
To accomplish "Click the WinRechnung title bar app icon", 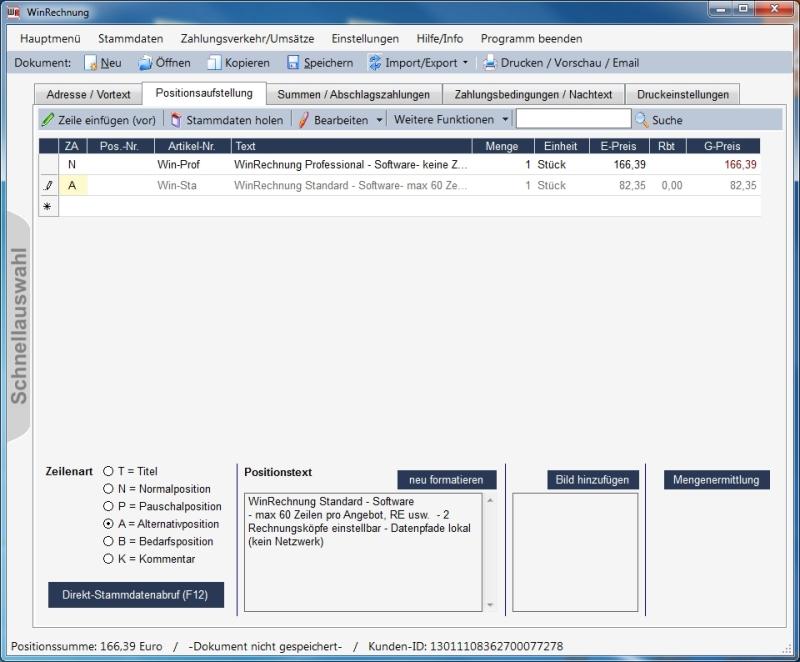I will tap(14, 12).
